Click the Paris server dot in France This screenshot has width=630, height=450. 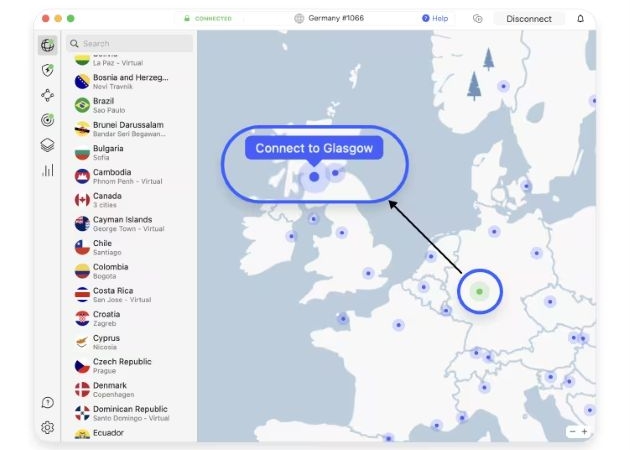(x=398, y=325)
